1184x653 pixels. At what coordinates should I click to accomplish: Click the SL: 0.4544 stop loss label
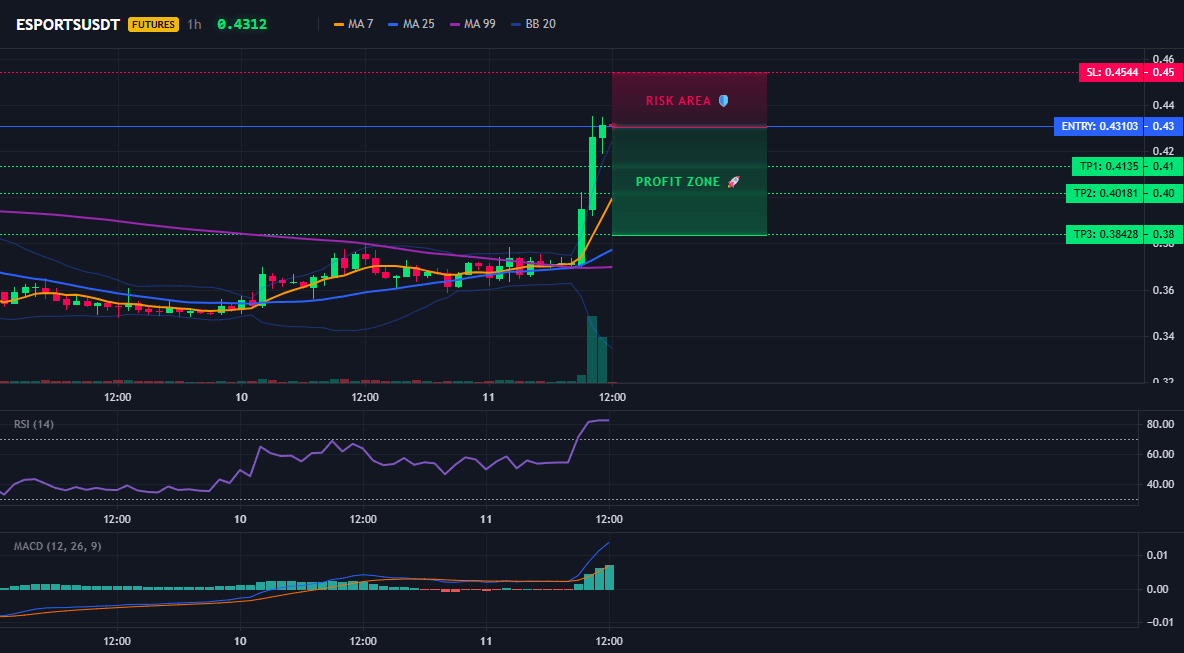click(1111, 73)
